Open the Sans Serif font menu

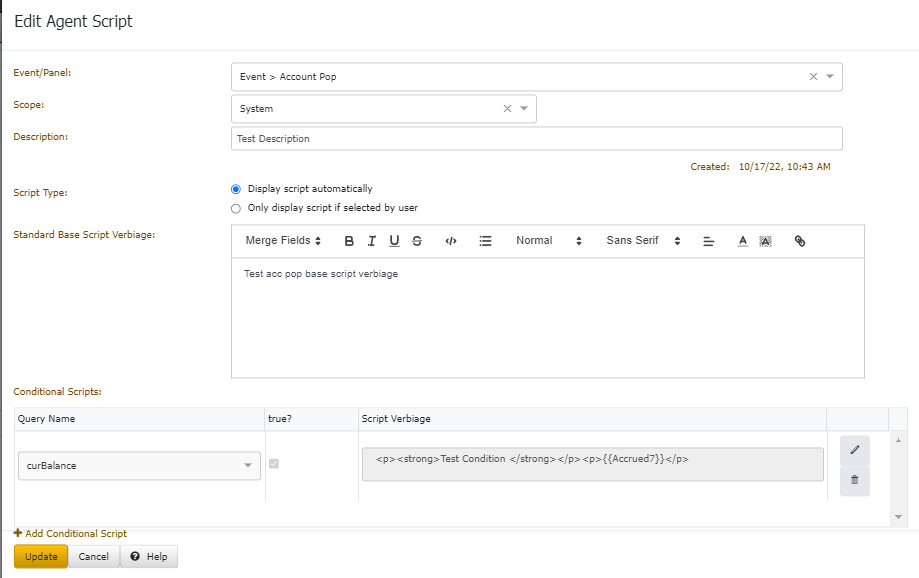pyautogui.click(x=643, y=241)
